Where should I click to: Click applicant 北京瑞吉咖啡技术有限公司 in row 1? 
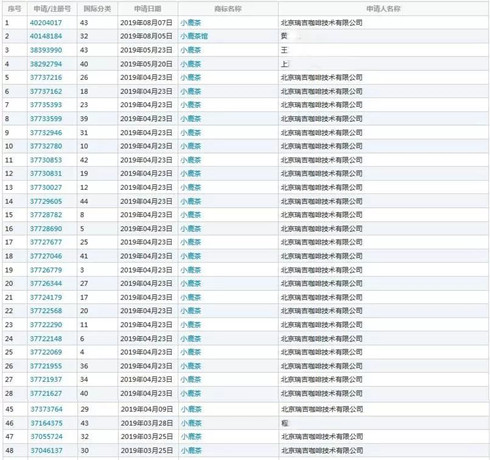(x=322, y=23)
